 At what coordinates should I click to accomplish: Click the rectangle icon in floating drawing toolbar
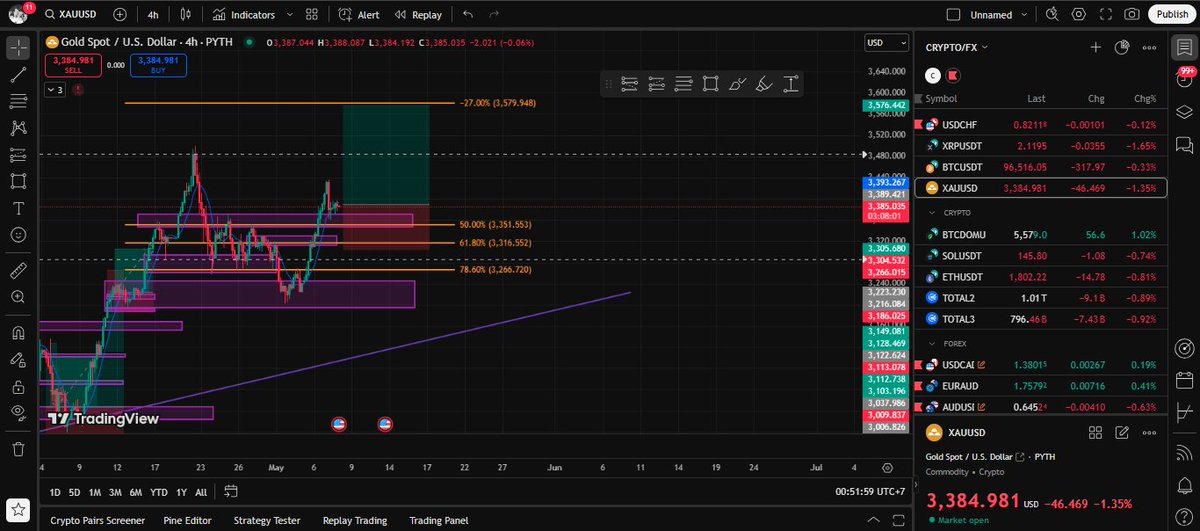click(710, 85)
